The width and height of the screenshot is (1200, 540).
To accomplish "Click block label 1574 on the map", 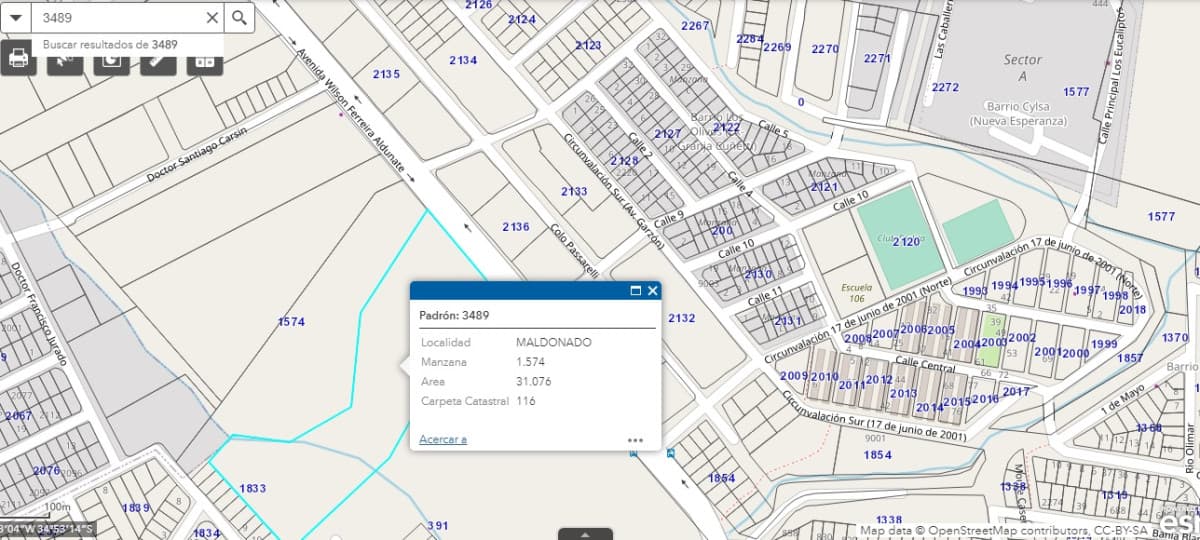I will 291,322.
